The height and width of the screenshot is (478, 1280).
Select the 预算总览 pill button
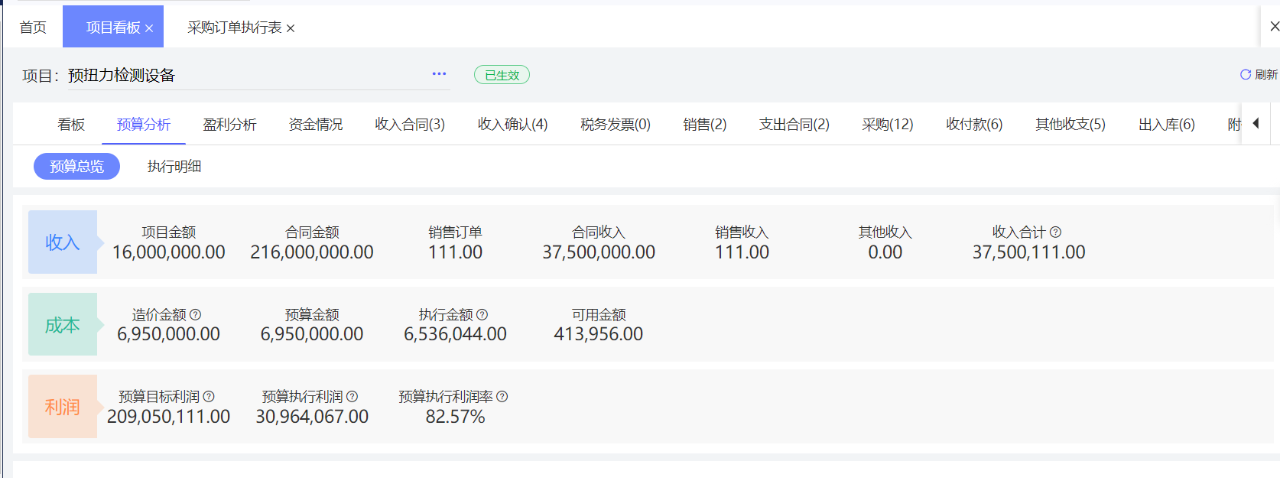pos(77,167)
